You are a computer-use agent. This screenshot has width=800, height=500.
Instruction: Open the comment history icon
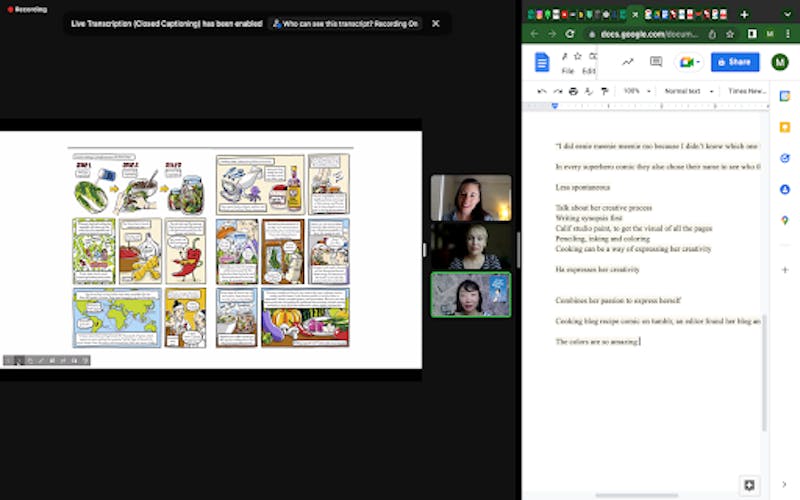coord(656,62)
